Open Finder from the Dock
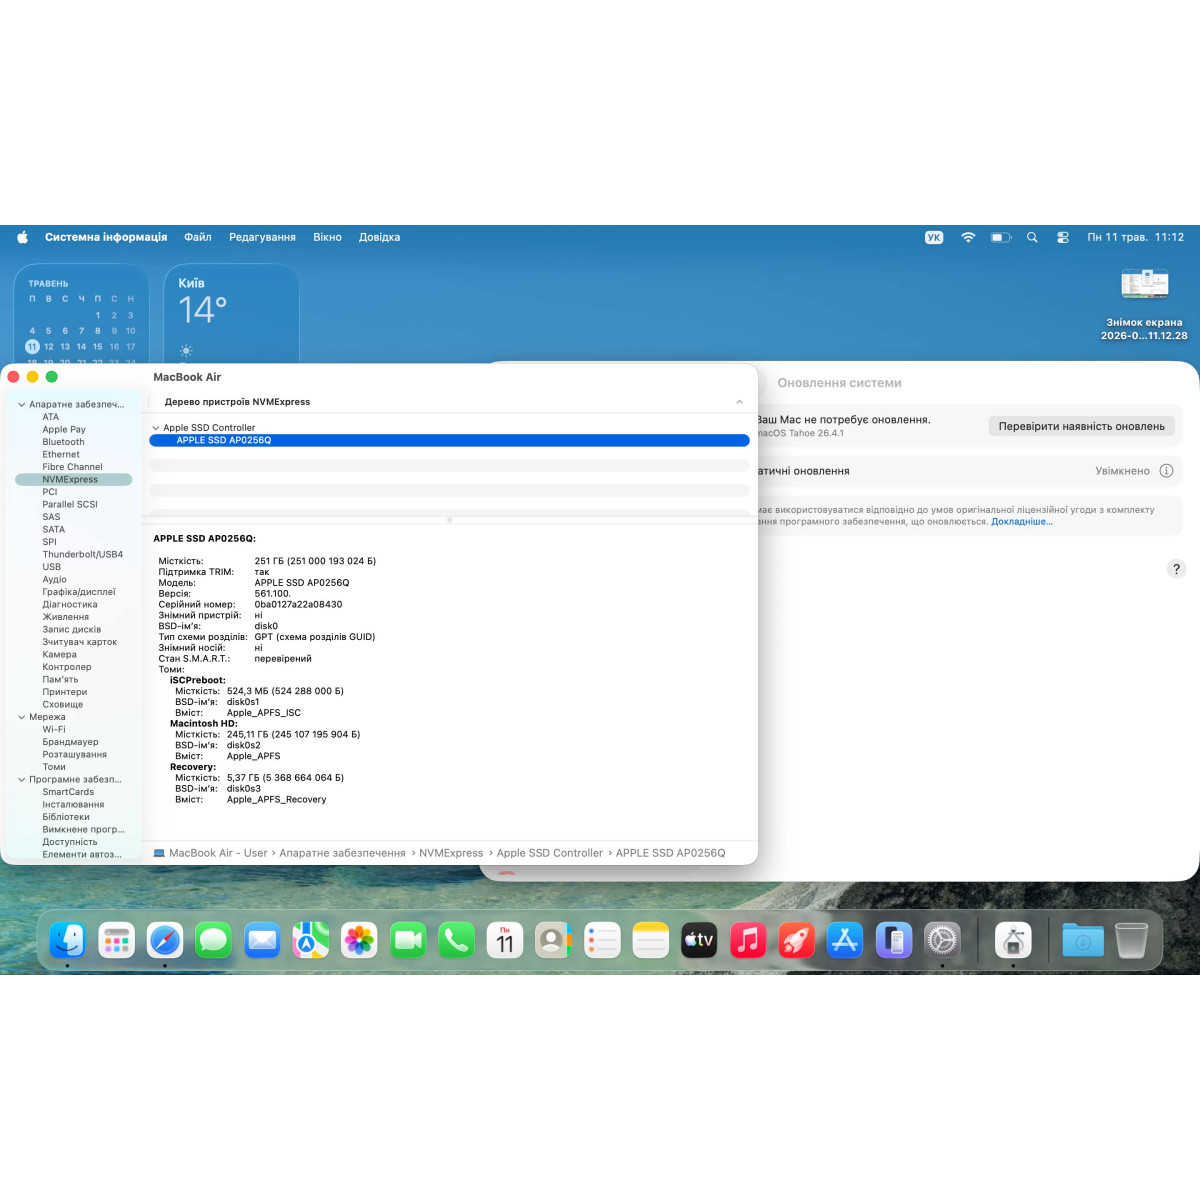Image resolution: width=1200 pixels, height=1200 pixels. (68, 940)
